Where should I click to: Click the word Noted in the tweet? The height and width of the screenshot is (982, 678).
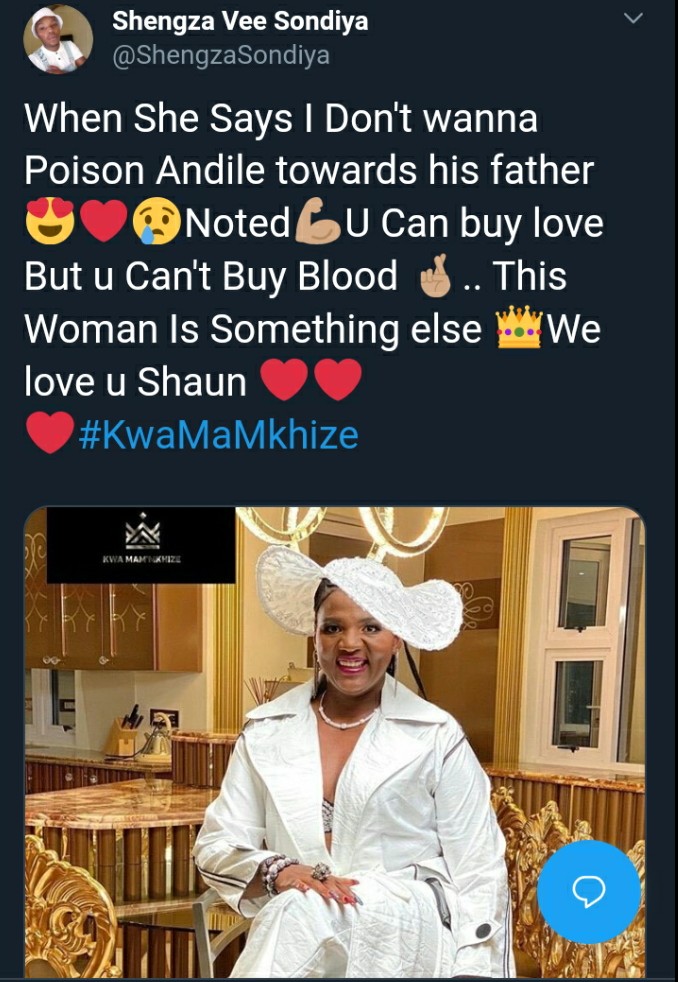[x=237, y=223]
